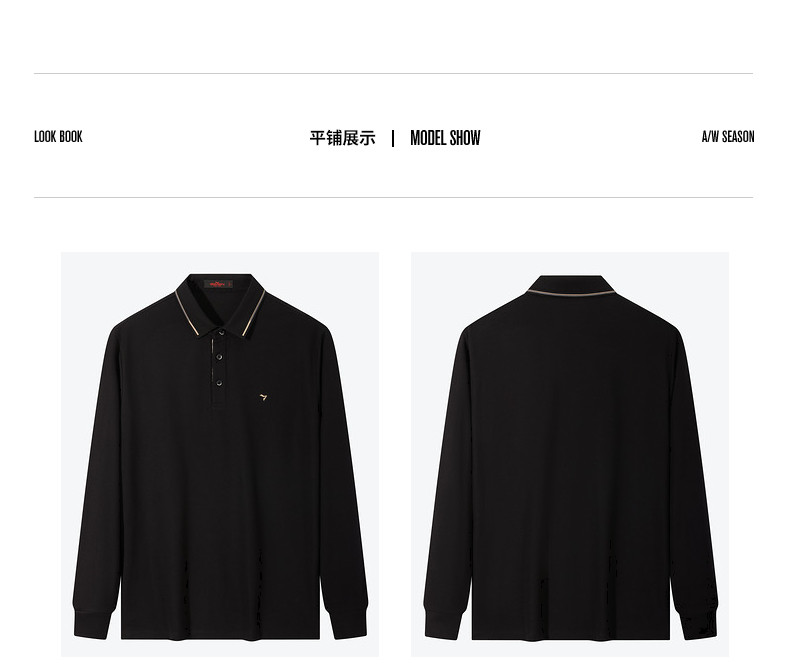
Task: Click the left gold collar stripe, front shirt
Action: [x=186, y=313]
